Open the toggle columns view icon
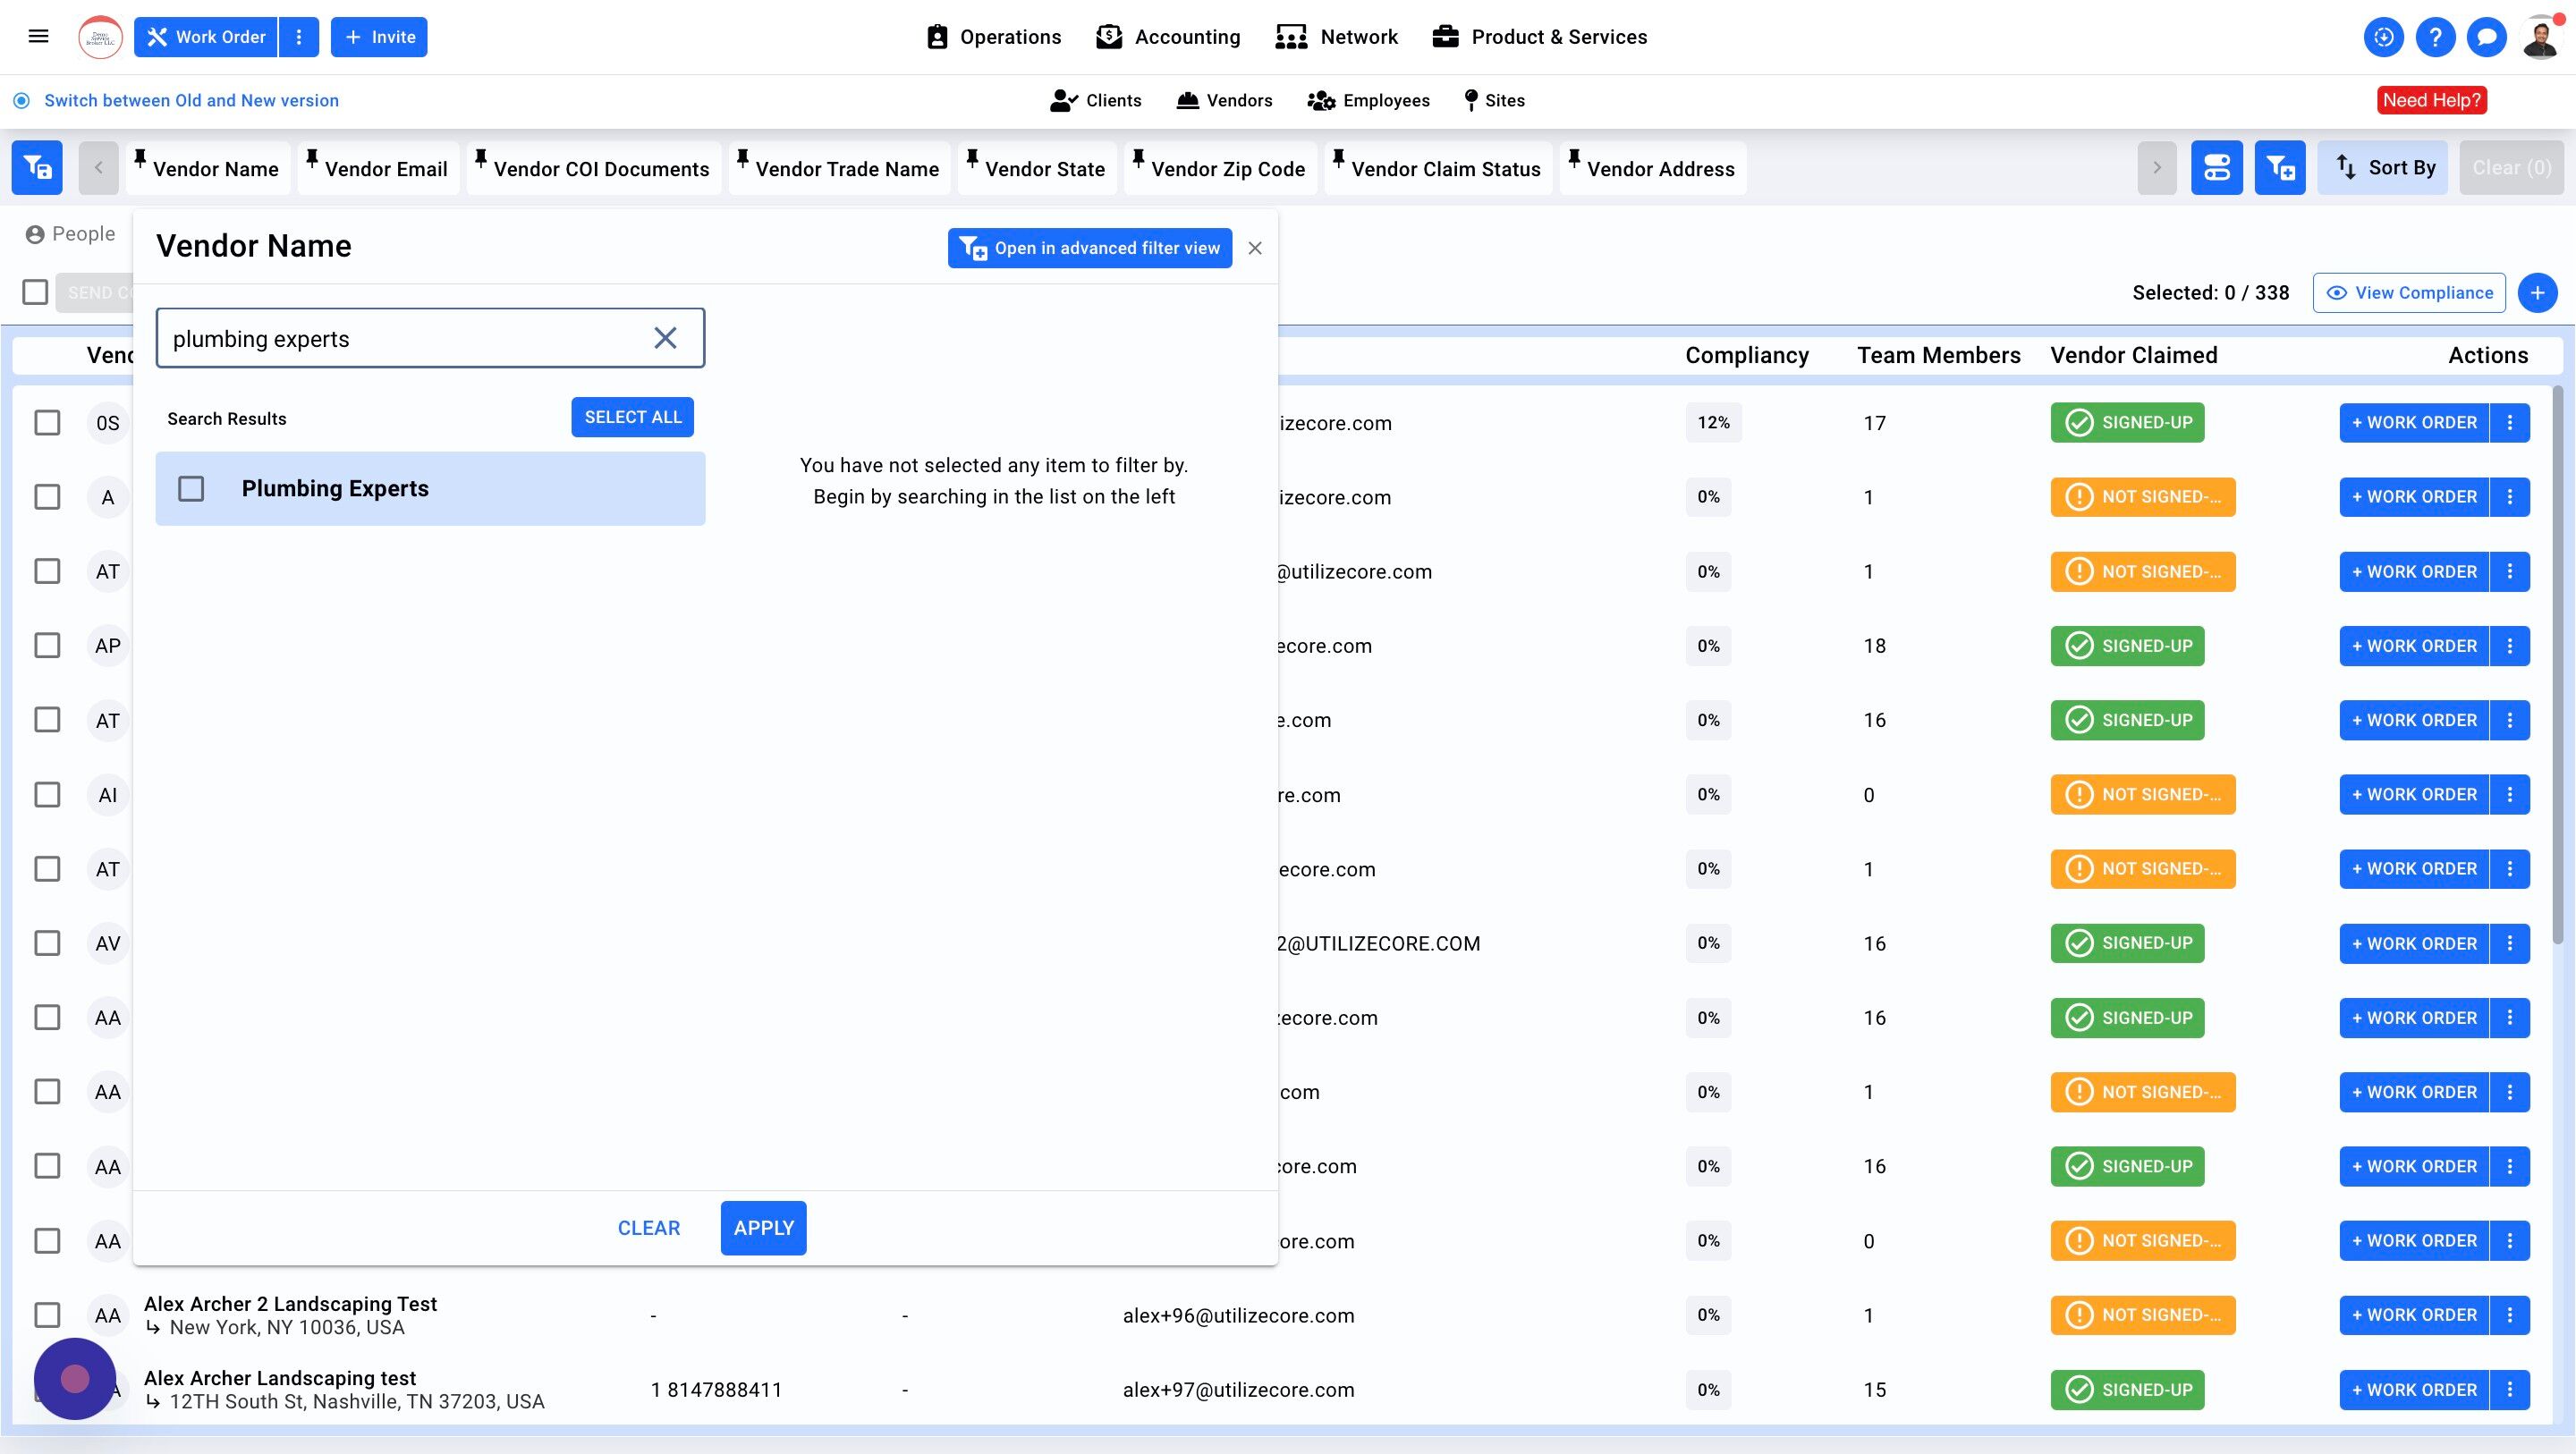This screenshot has height=1454, width=2576. coord(2216,168)
